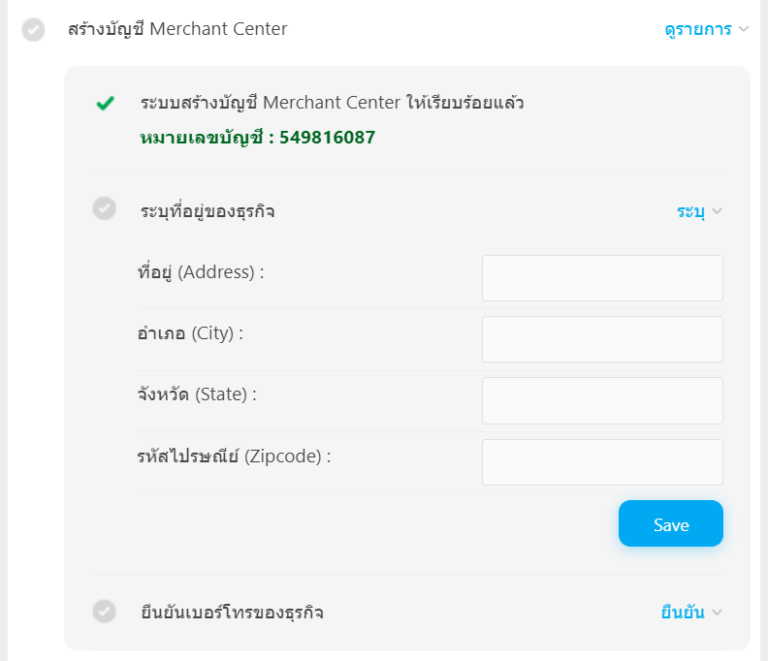Click the Save button
The width and height of the screenshot is (768, 661).
click(670, 524)
